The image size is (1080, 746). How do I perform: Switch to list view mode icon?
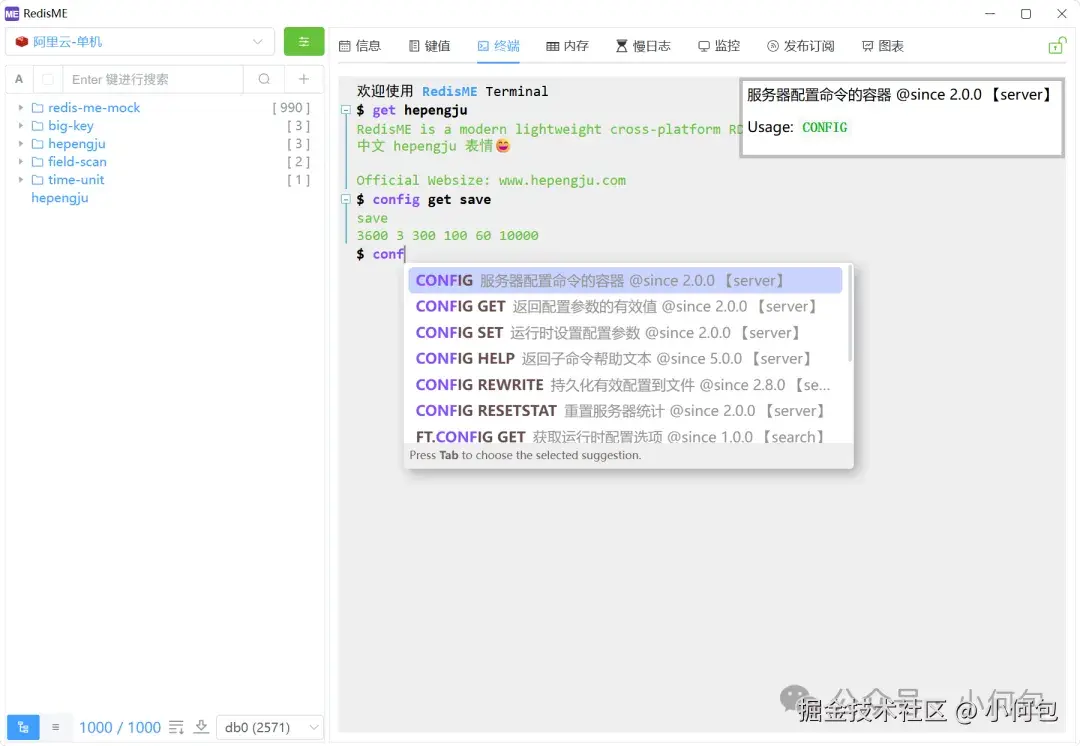(56, 727)
